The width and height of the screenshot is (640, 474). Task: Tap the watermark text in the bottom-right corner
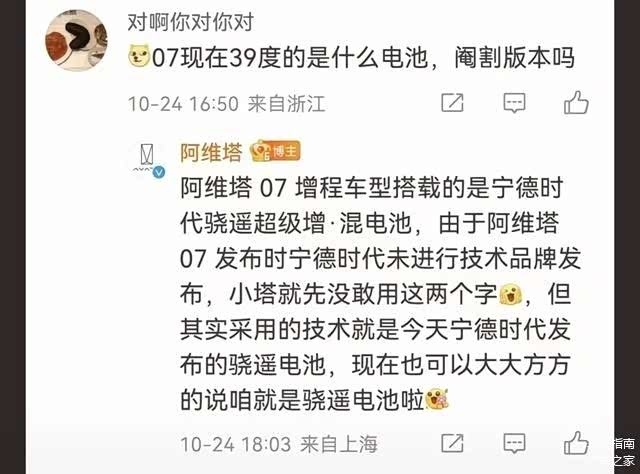click(624, 452)
